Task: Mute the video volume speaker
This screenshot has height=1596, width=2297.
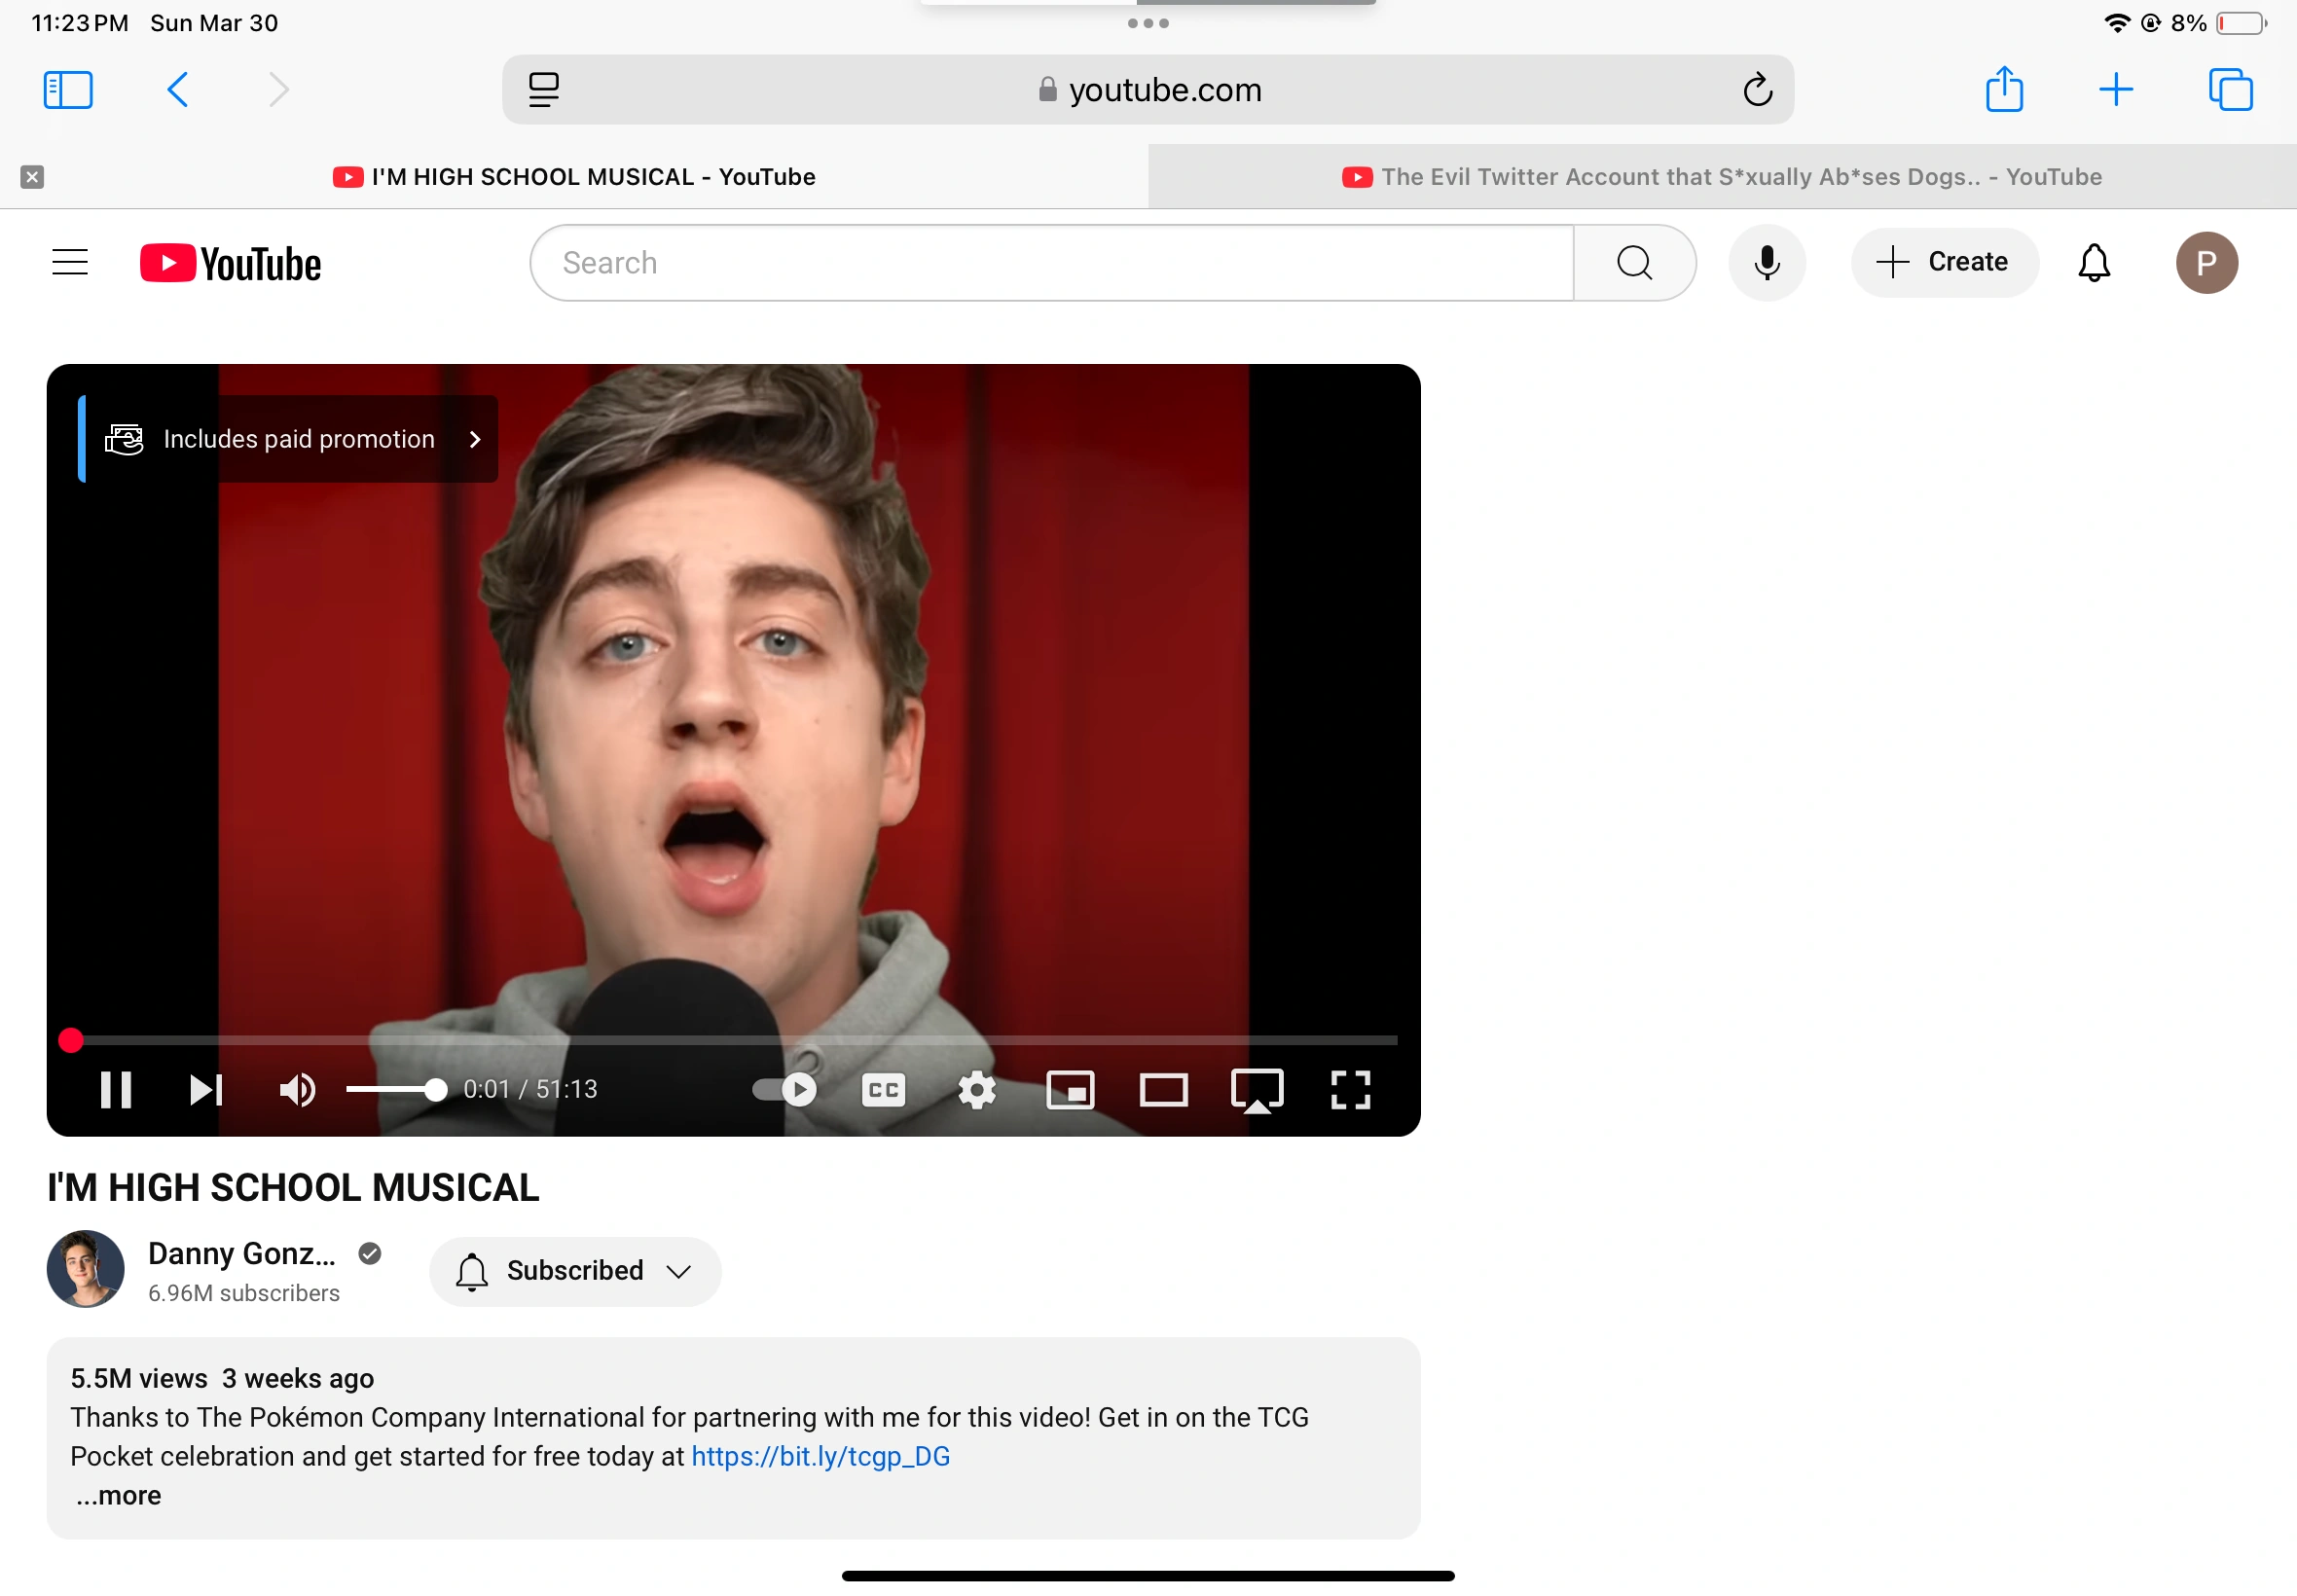Action: 297,1089
